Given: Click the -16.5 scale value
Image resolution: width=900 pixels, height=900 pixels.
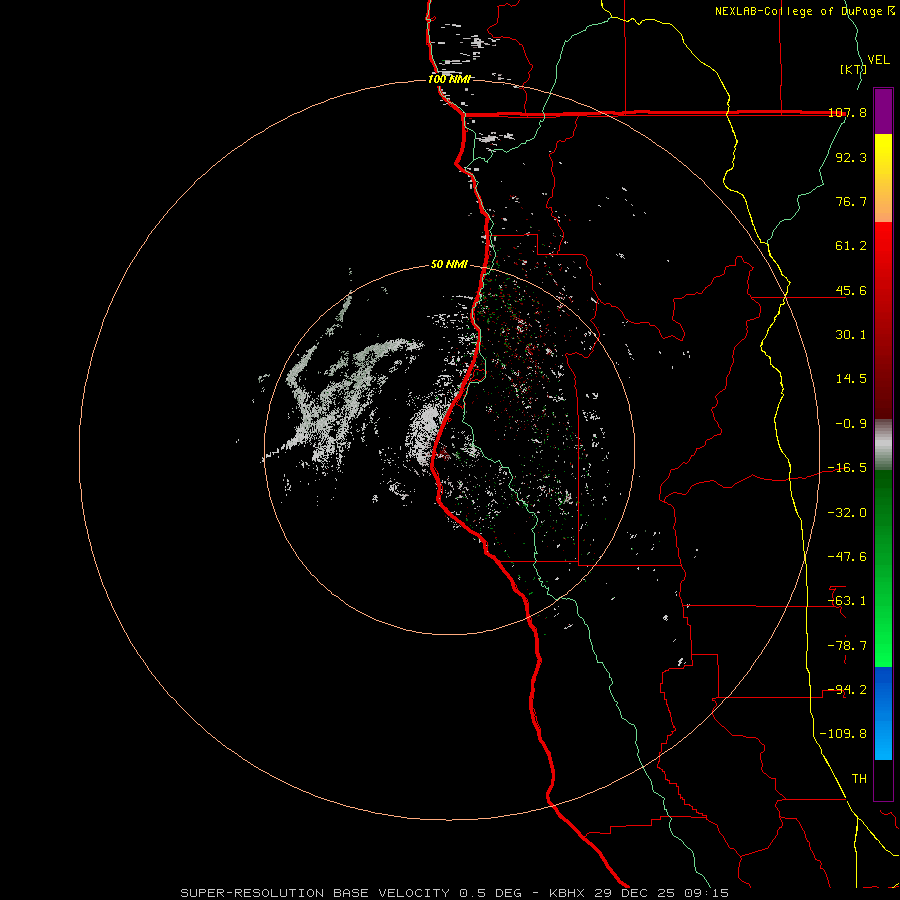Looking at the screenshot, I should point(847,468).
